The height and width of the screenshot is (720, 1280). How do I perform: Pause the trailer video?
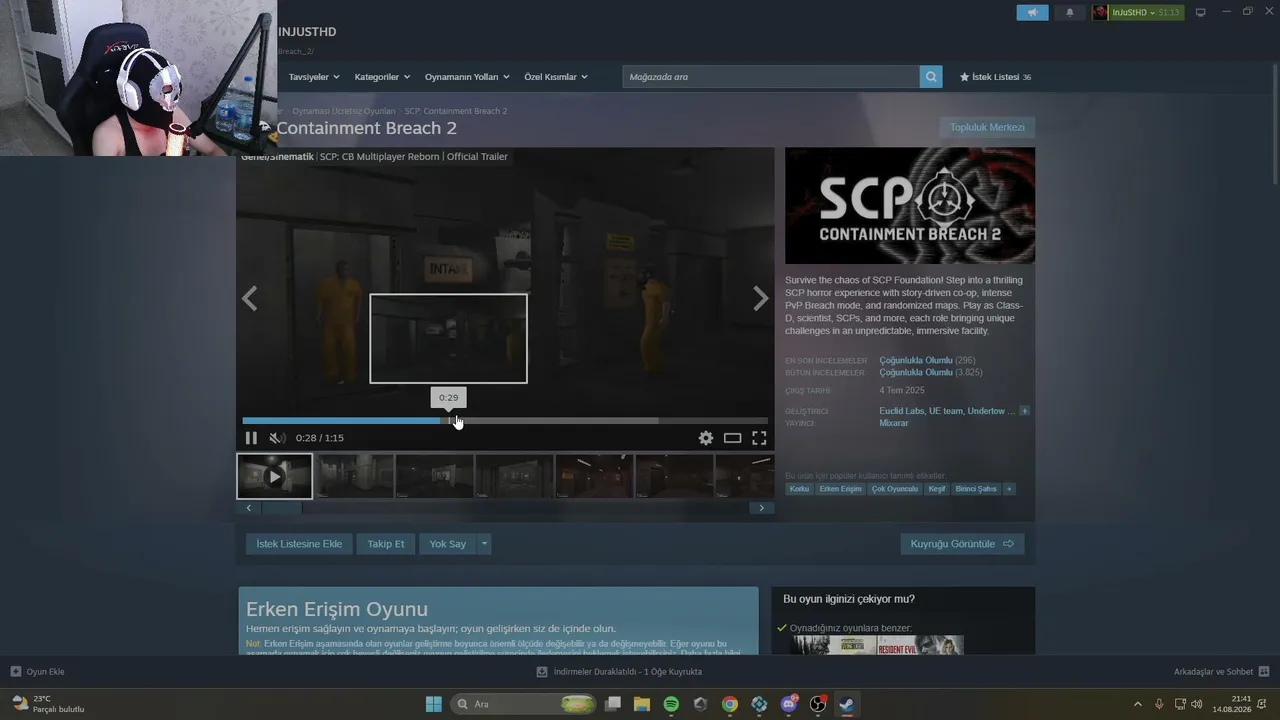(x=251, y=438)
